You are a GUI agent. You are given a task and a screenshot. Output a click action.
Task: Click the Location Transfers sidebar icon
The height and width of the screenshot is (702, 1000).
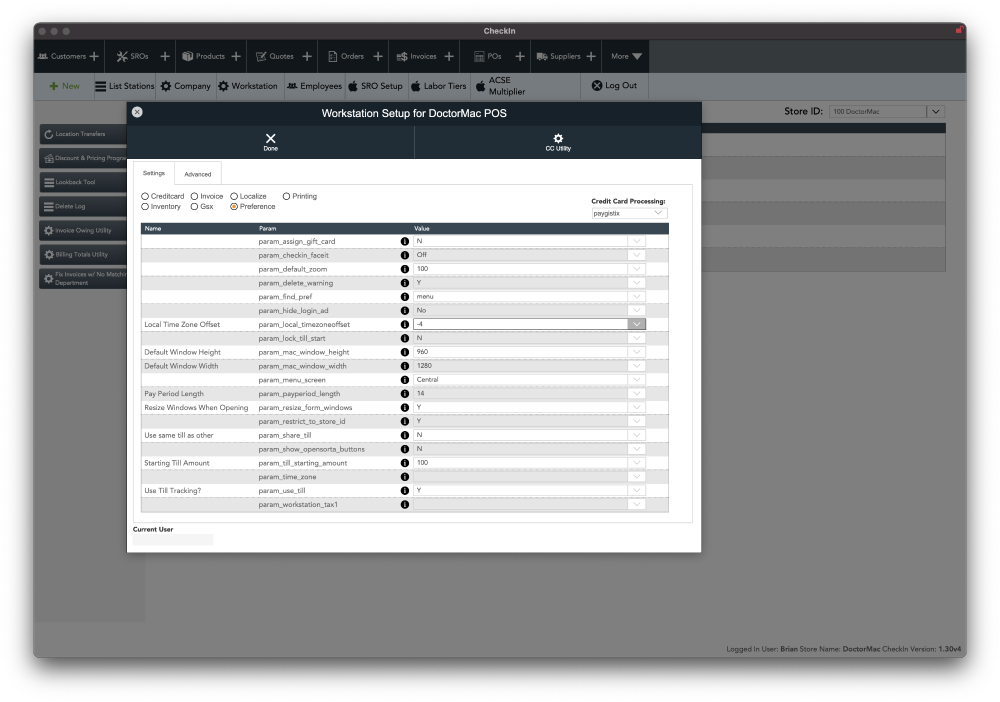49,134
